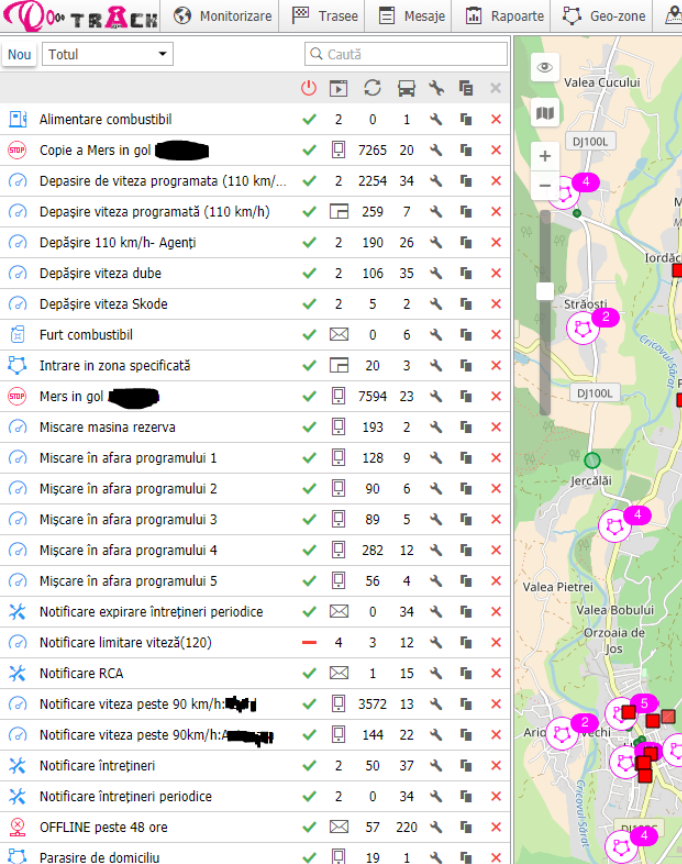Toggle enabled checkmark for Intrare in zona specificată

(309, 366)
